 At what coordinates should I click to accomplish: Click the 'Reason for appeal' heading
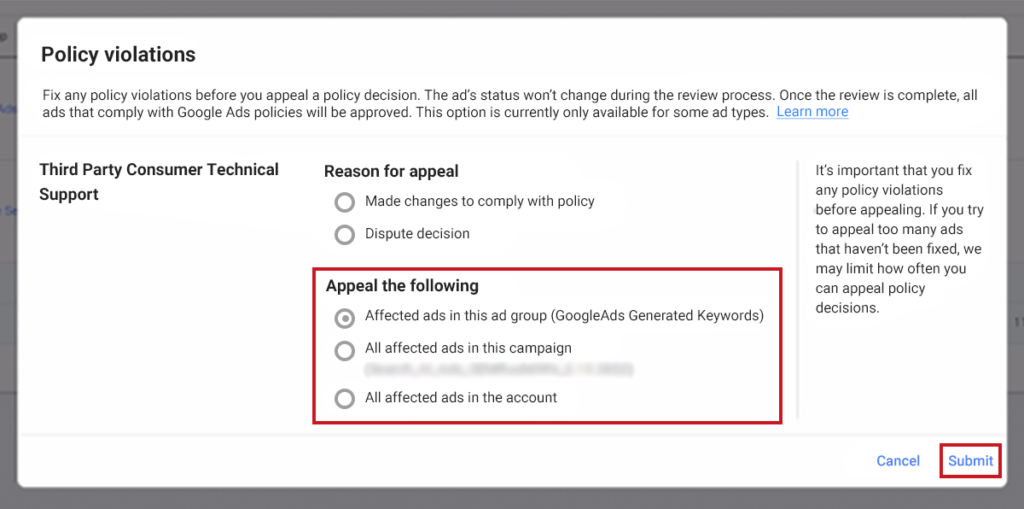coord(391,172)
